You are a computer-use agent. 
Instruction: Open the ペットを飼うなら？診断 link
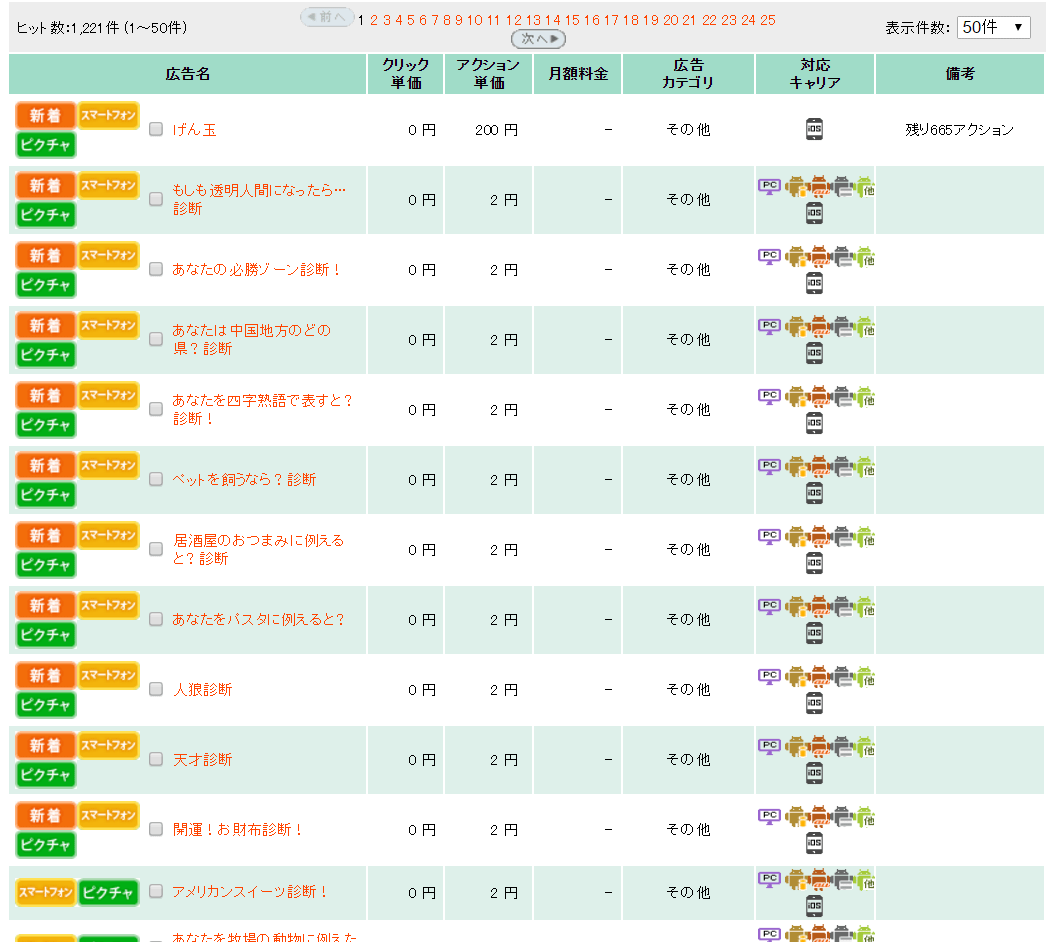coord(244,480)
